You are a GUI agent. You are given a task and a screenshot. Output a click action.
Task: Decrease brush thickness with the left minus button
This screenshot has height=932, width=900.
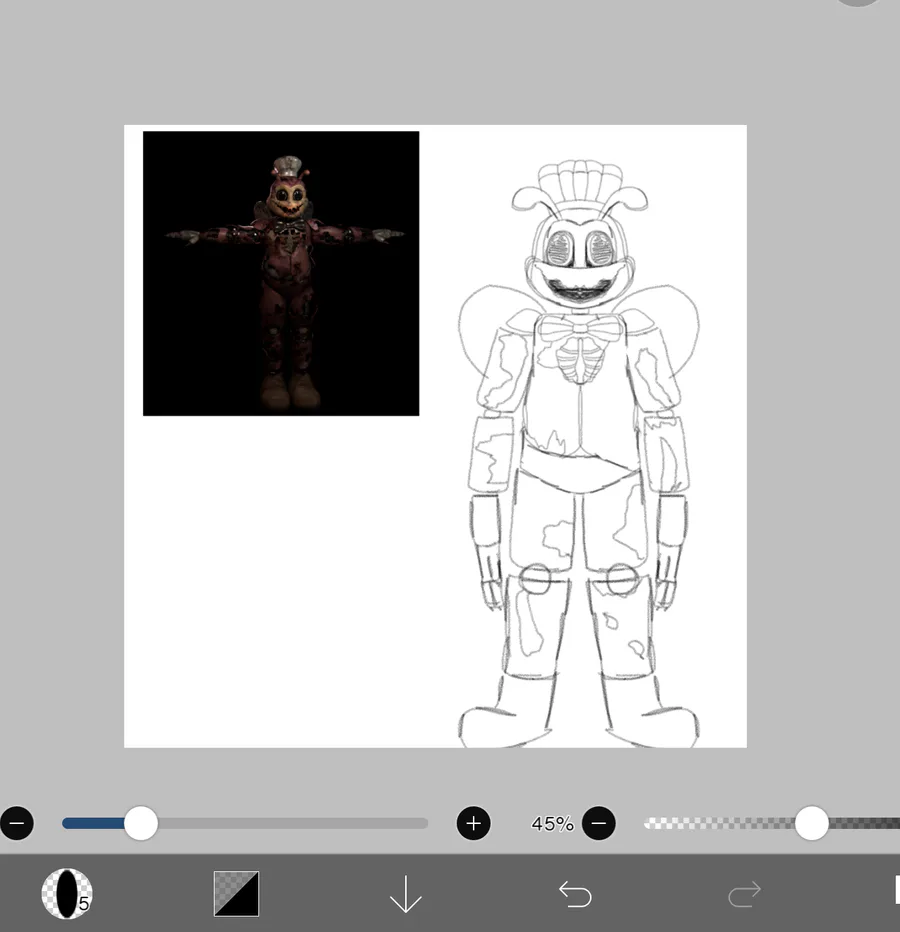[17, 823]
